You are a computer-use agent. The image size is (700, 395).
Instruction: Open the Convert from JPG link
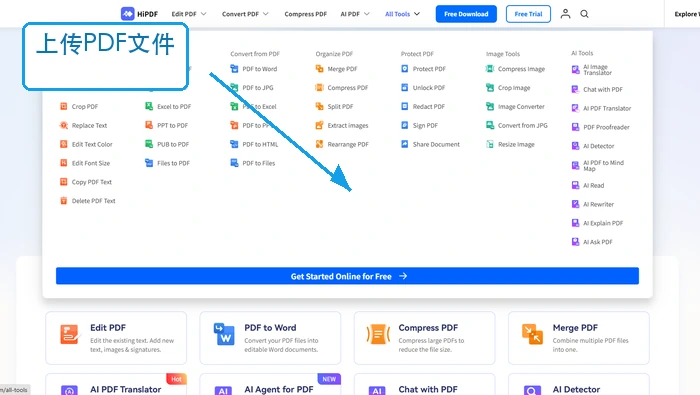click(x=523, y=125)
